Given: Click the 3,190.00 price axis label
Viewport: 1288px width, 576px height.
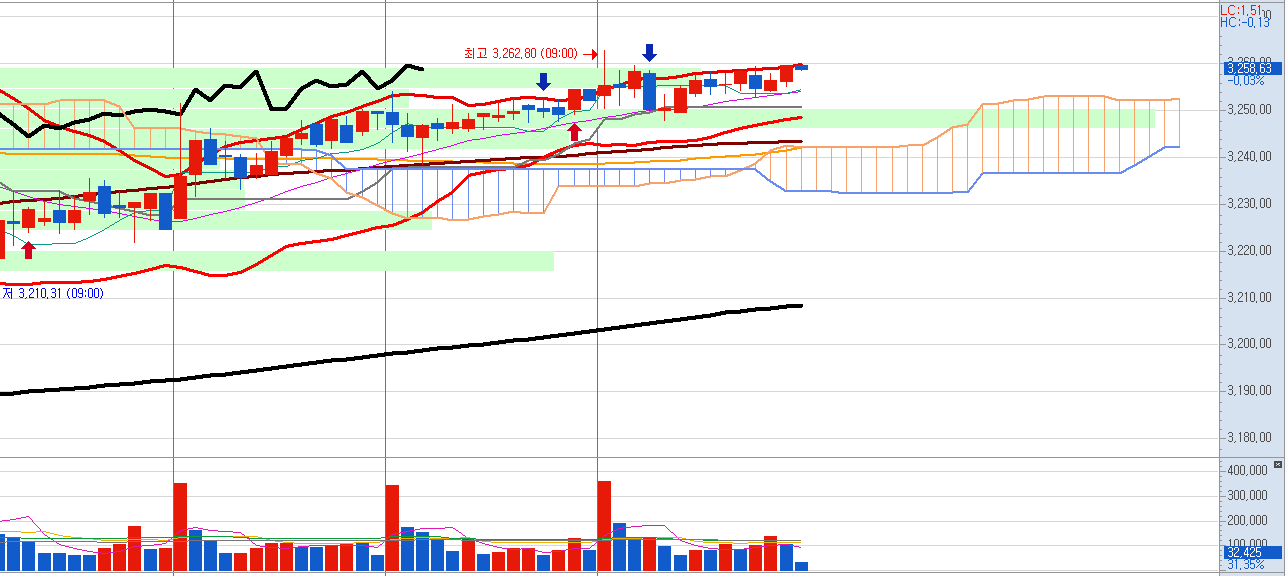Looking at the screenshot, I should coord(1248,391).
